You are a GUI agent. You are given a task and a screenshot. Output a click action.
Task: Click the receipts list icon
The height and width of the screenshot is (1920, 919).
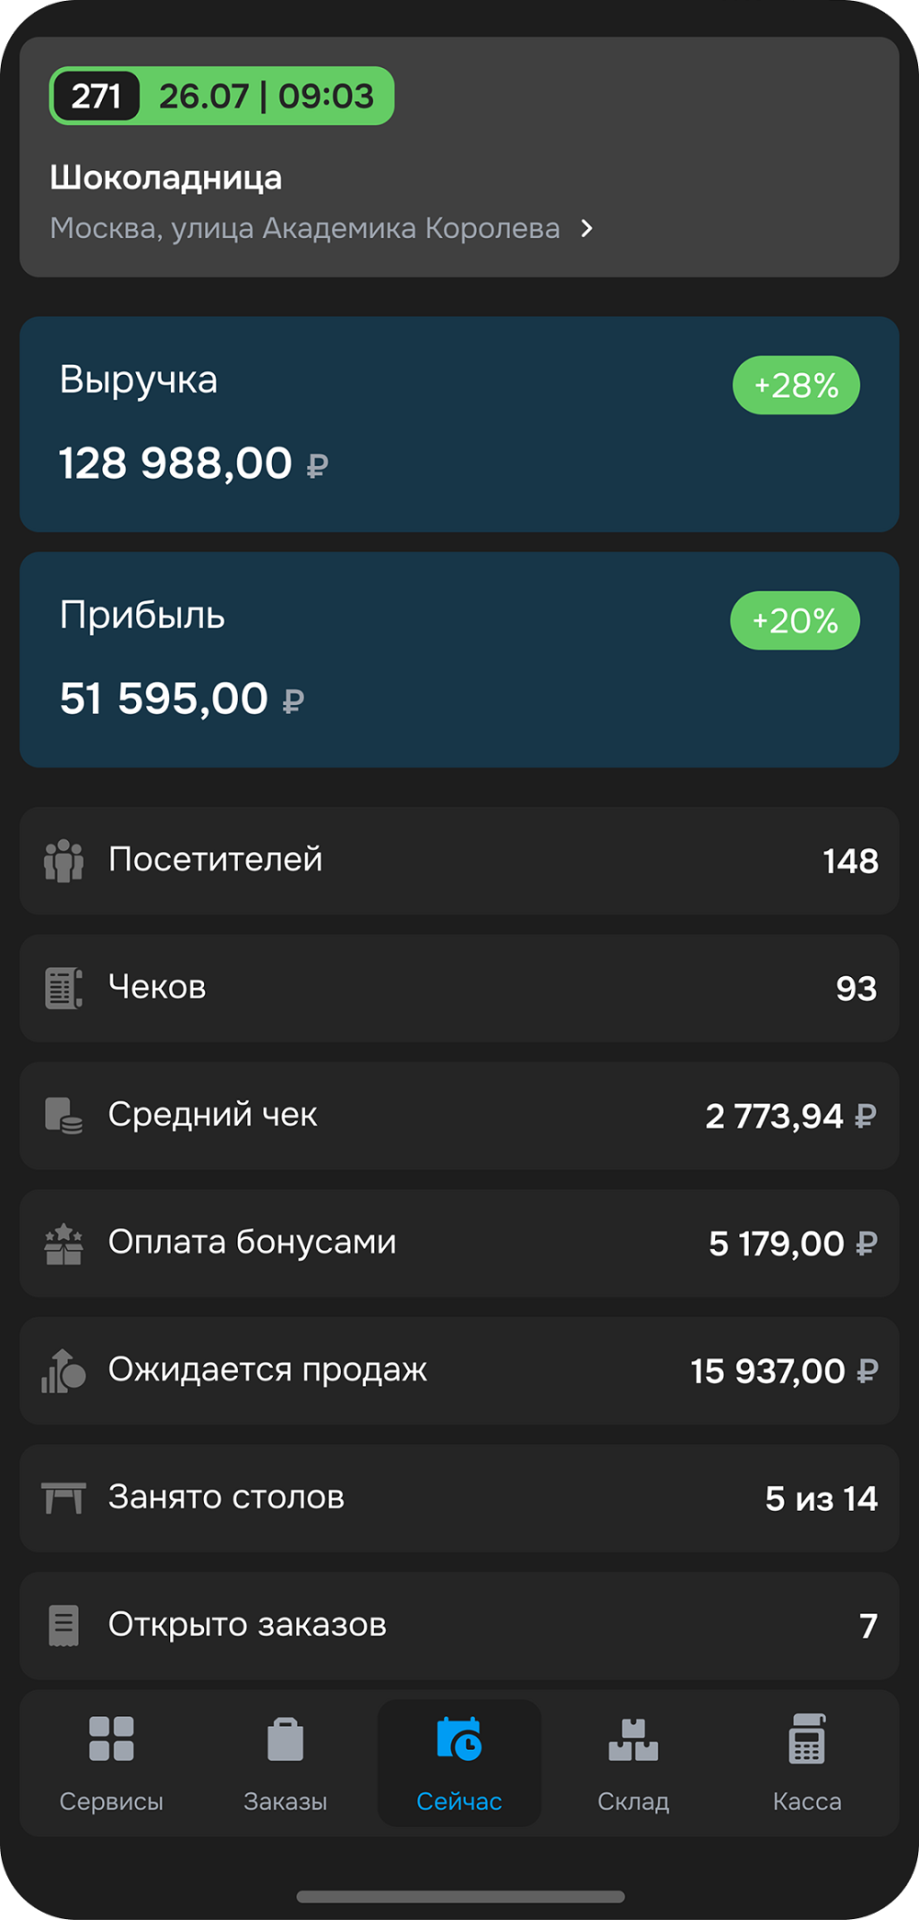63,988
